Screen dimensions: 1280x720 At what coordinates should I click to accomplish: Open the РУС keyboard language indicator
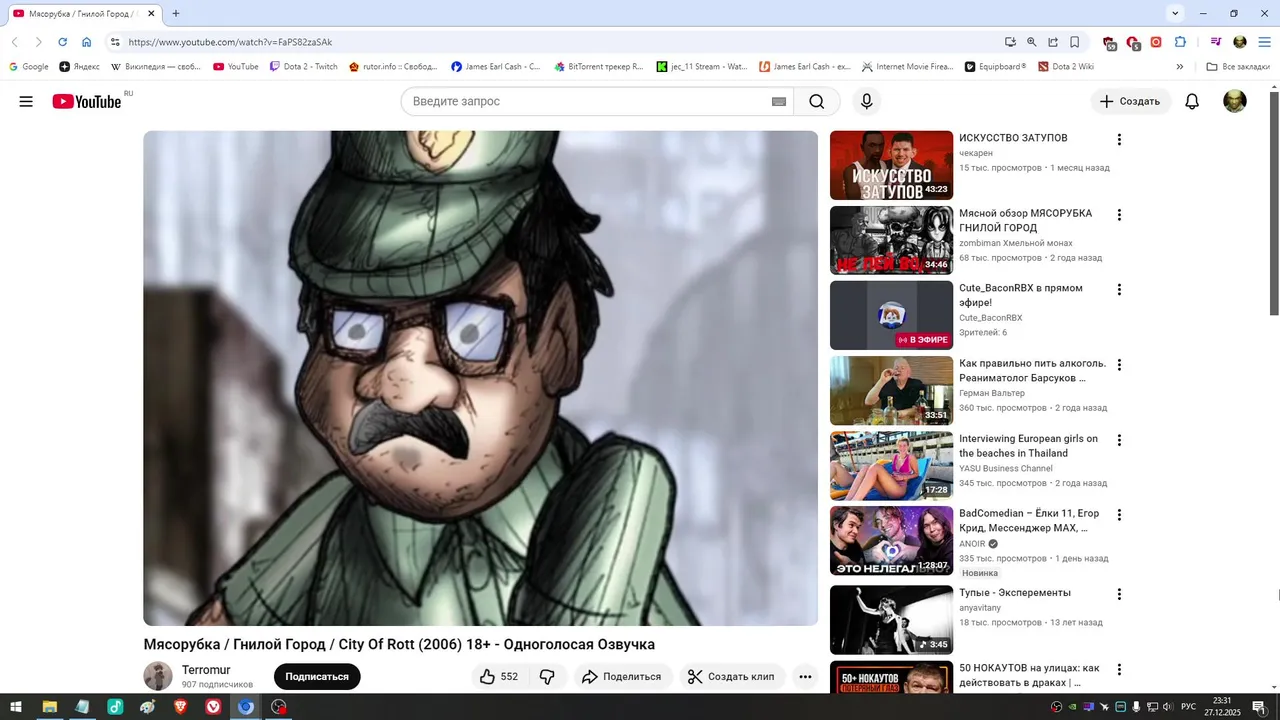click(1188, 707)
